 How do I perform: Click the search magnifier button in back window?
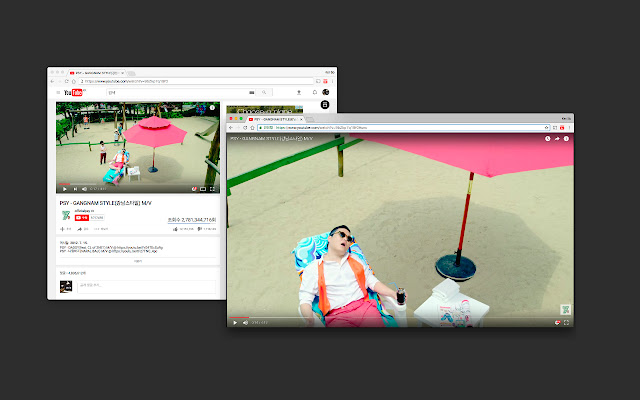click(264, 93)
